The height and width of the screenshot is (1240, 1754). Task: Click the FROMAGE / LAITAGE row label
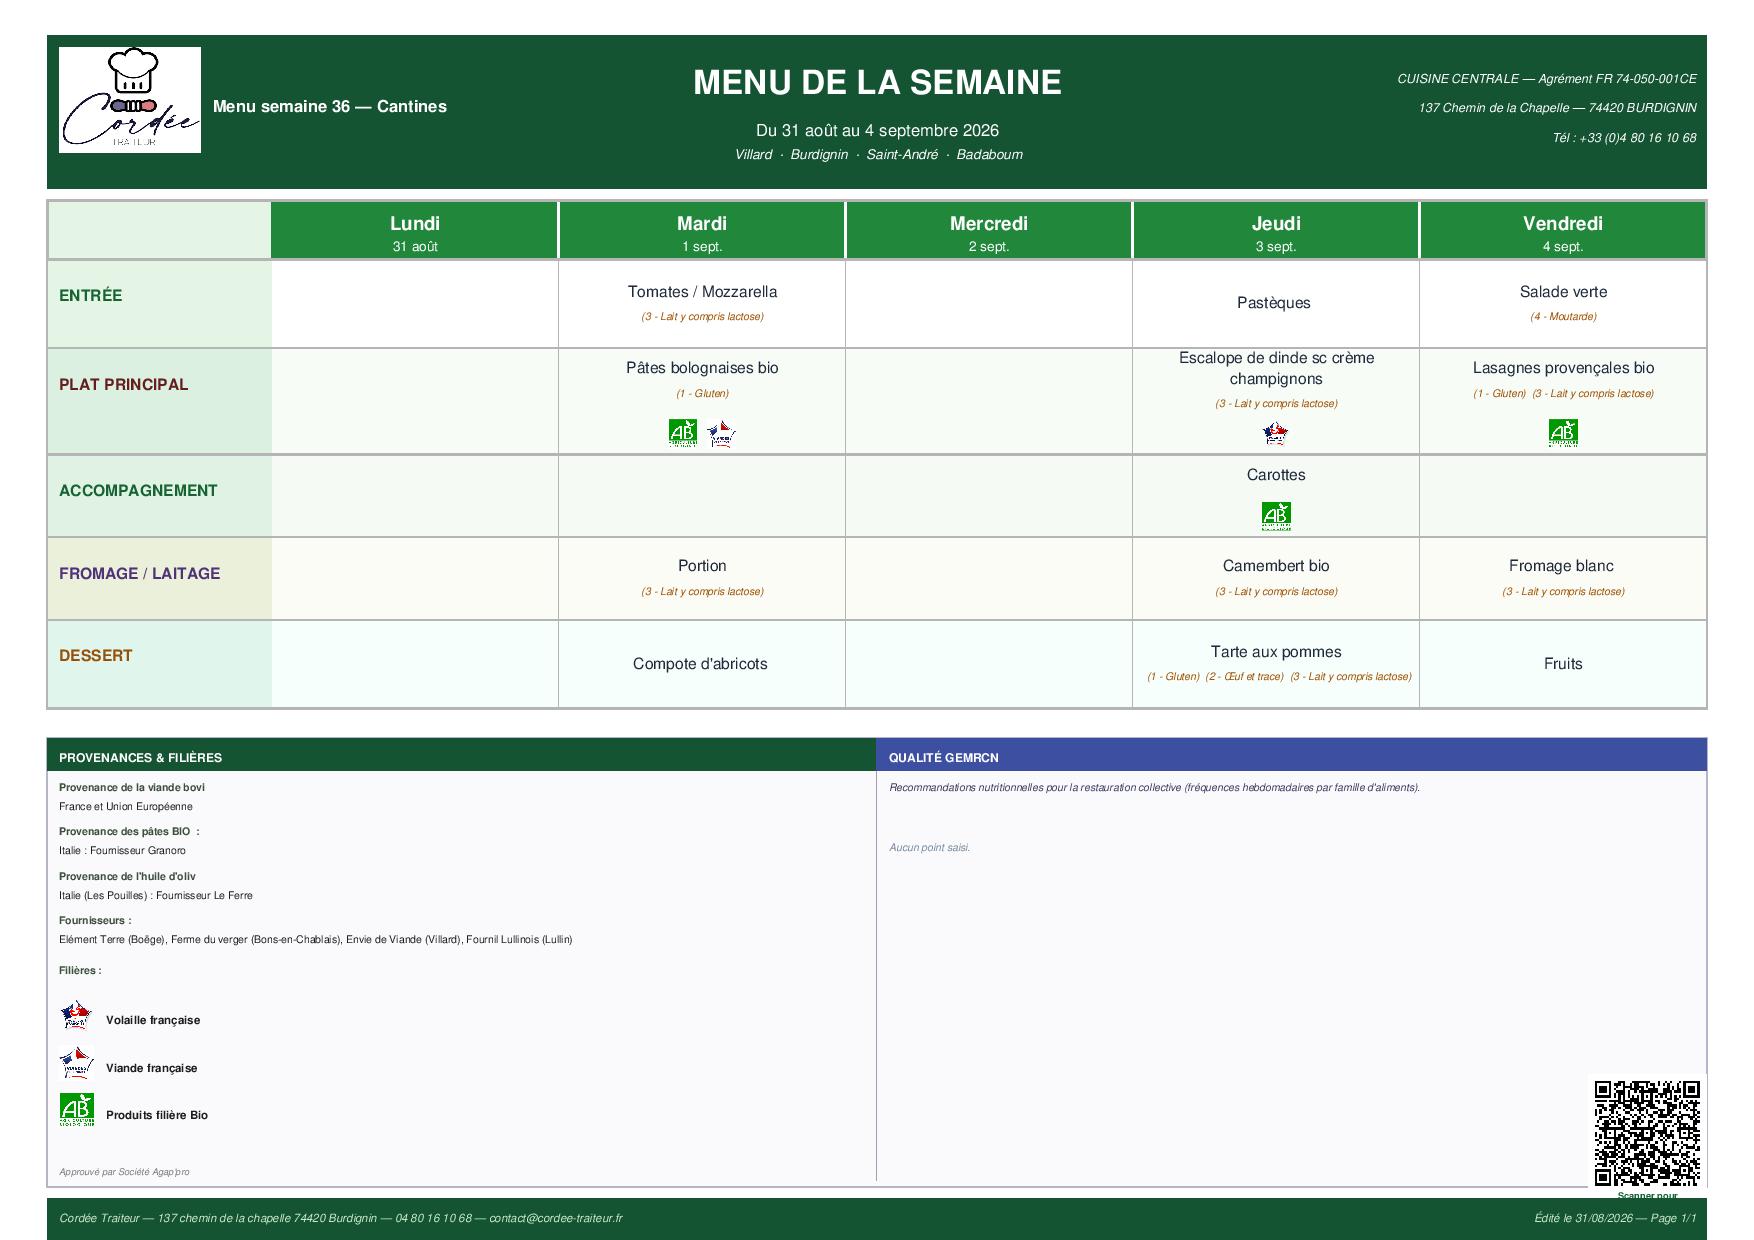(x=140, y=573)
